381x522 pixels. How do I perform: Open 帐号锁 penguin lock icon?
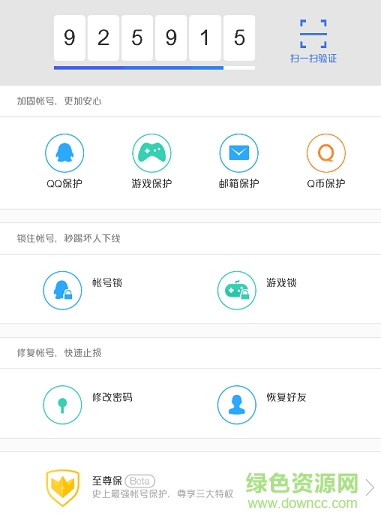(x=62, y=290)
